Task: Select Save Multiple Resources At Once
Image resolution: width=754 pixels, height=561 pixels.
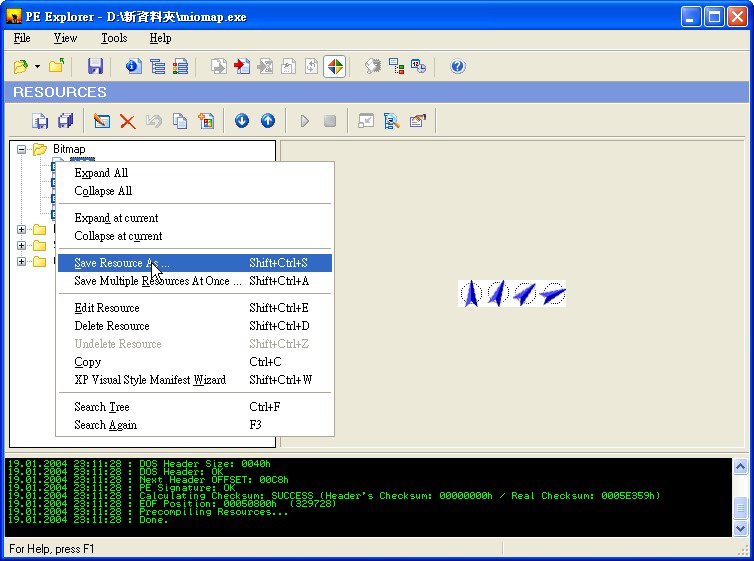Action: 195,281
